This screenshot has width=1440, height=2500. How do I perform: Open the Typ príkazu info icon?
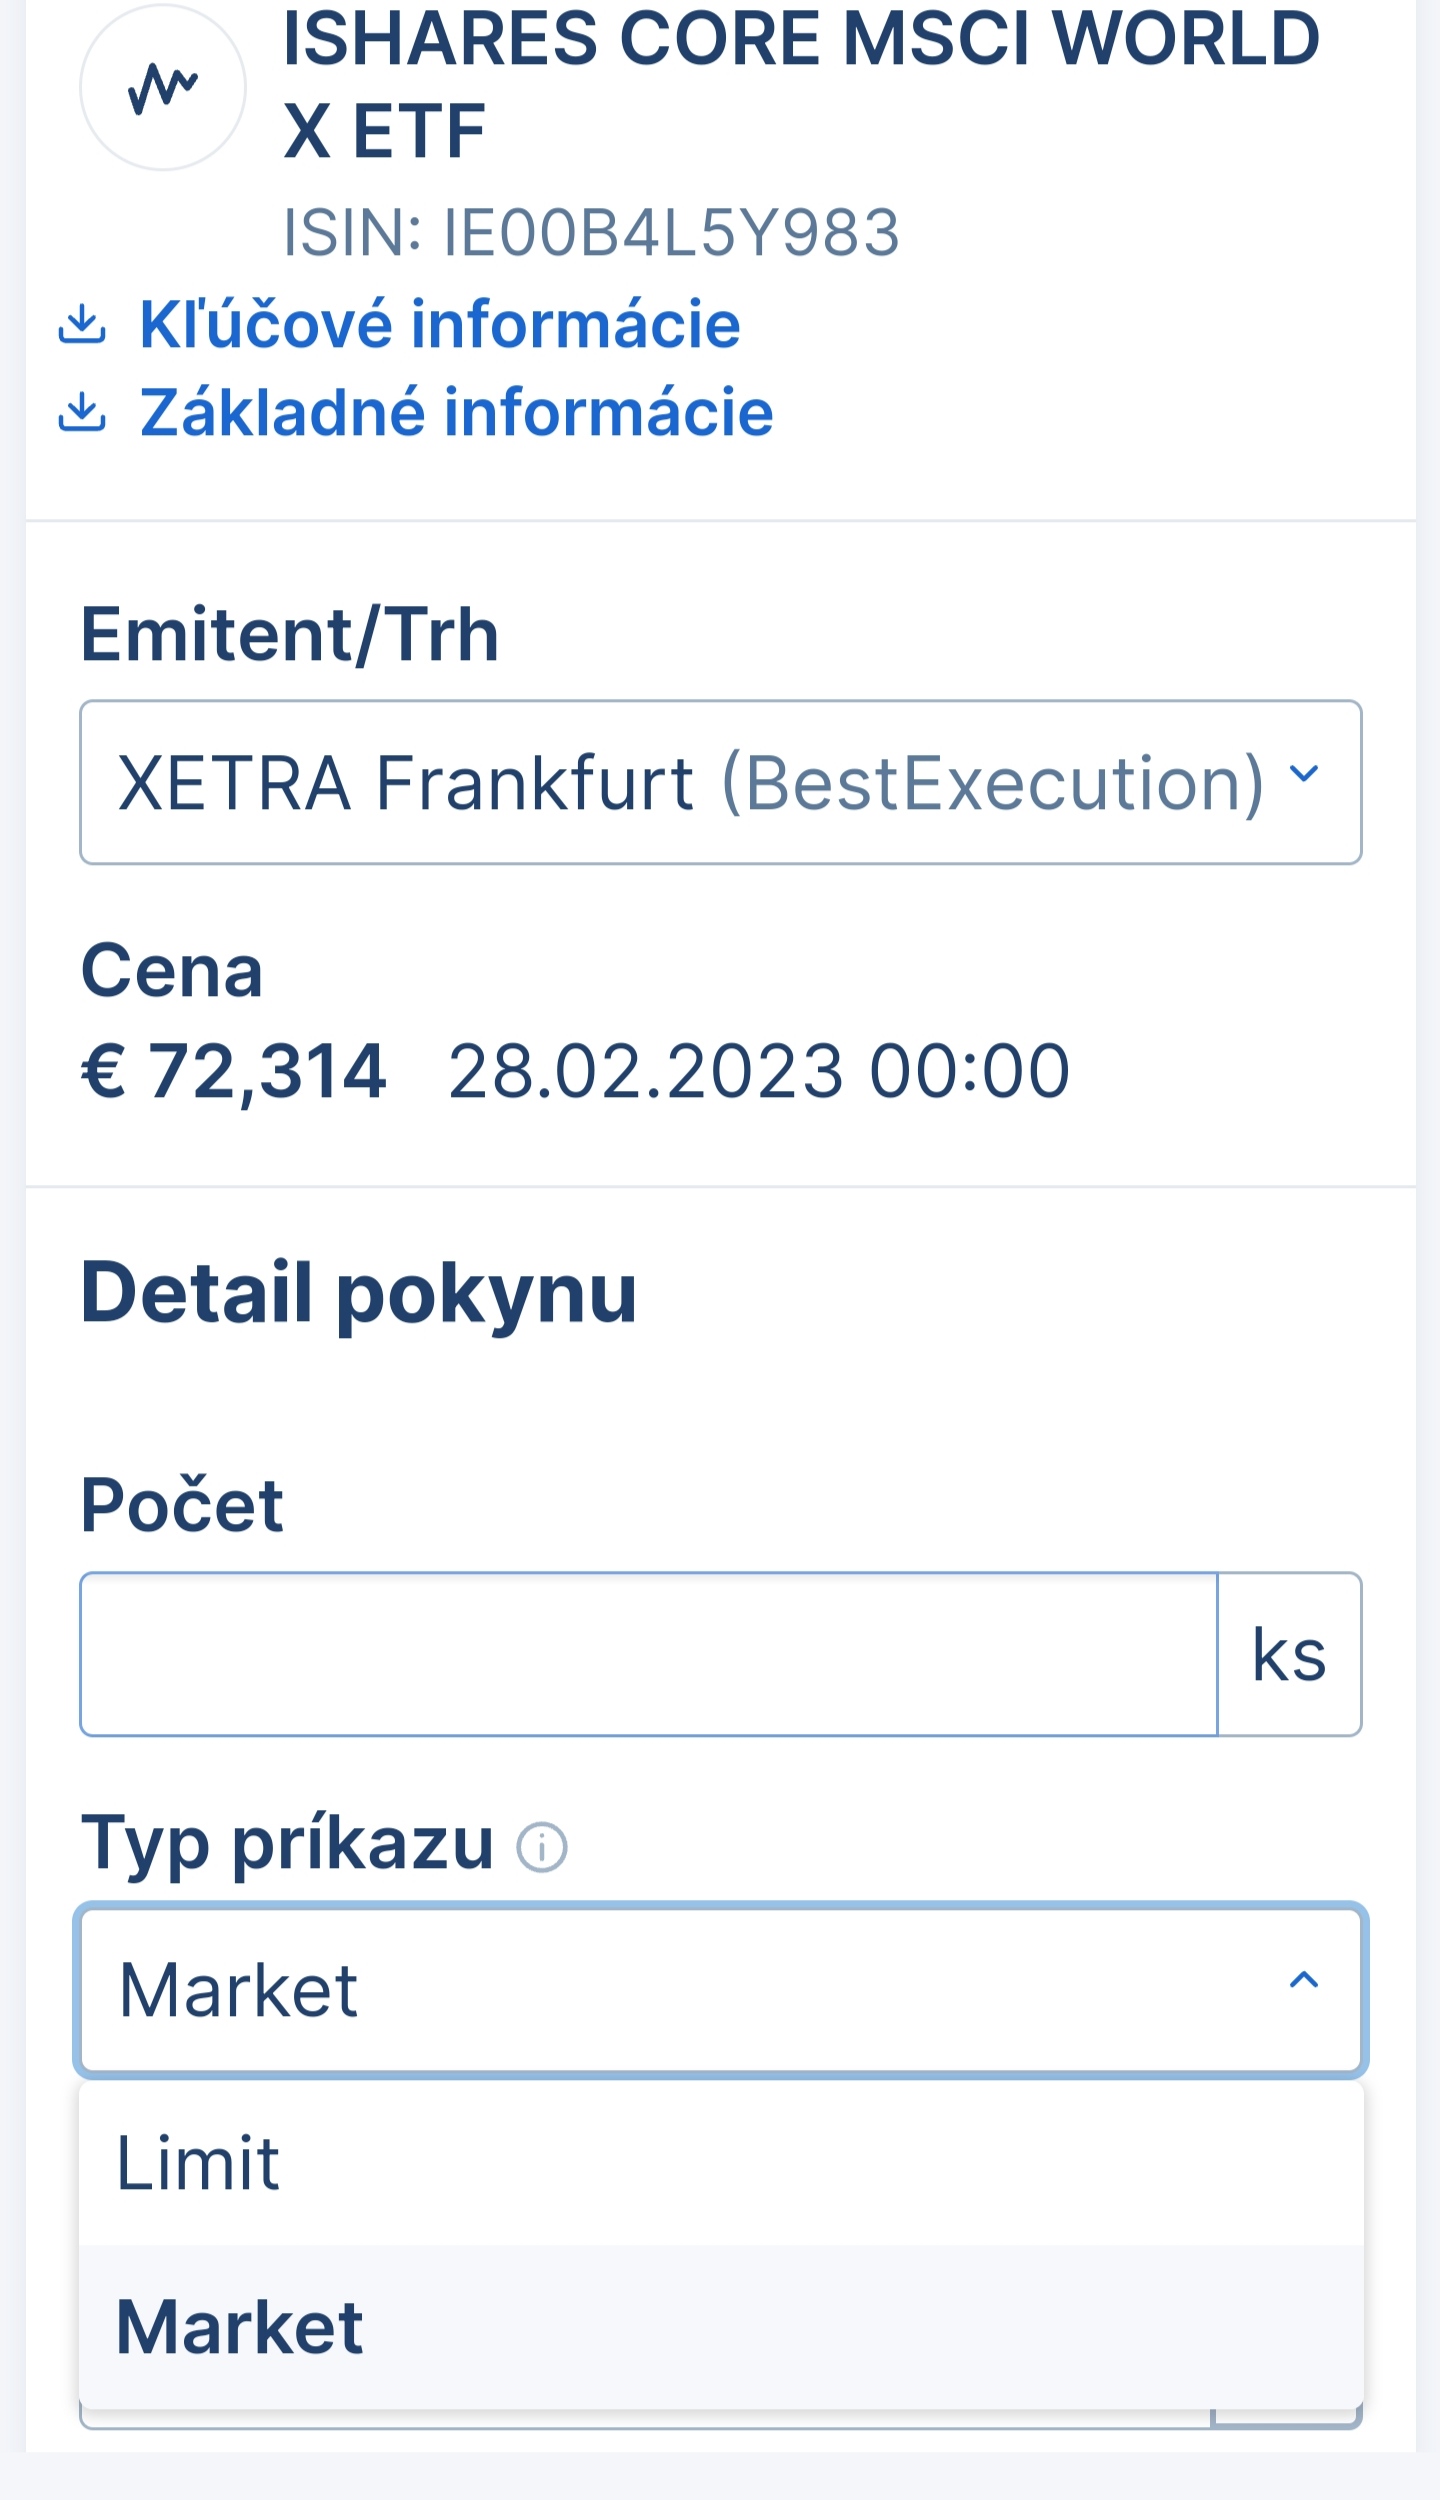point(542,1846)
